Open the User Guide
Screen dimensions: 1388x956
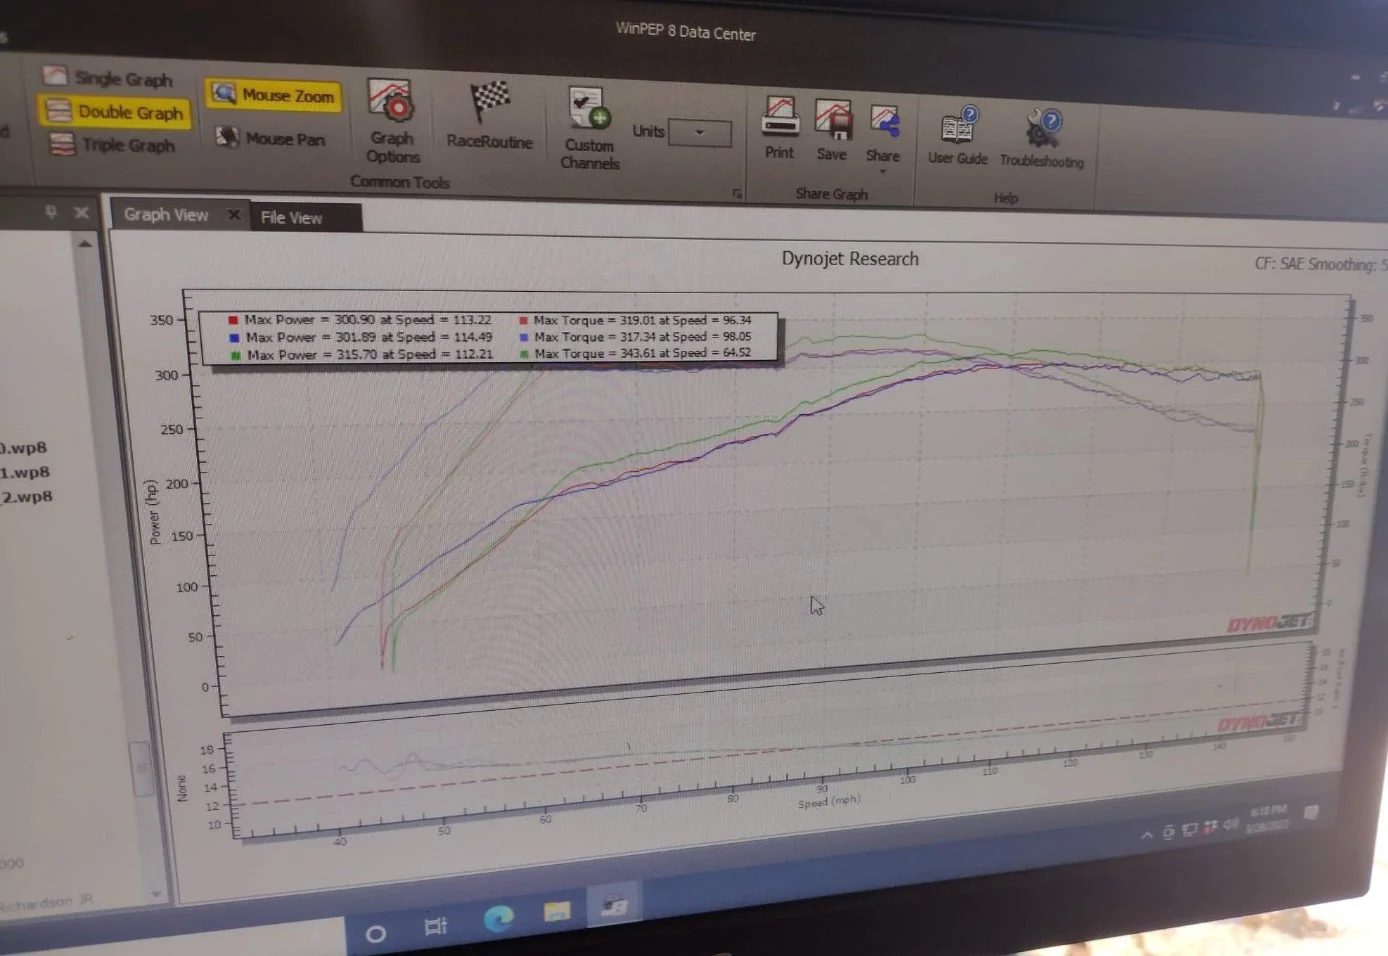957,136
